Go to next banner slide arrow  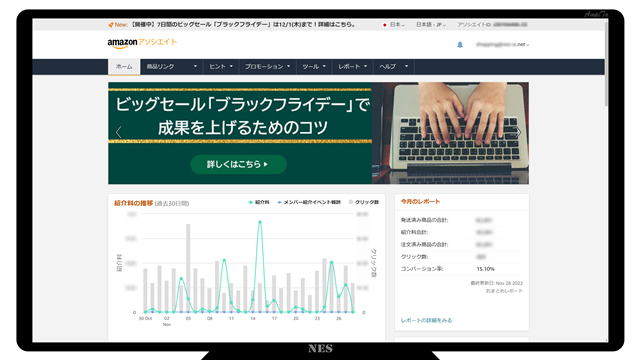pyautogui.click(x=519, y=132)
